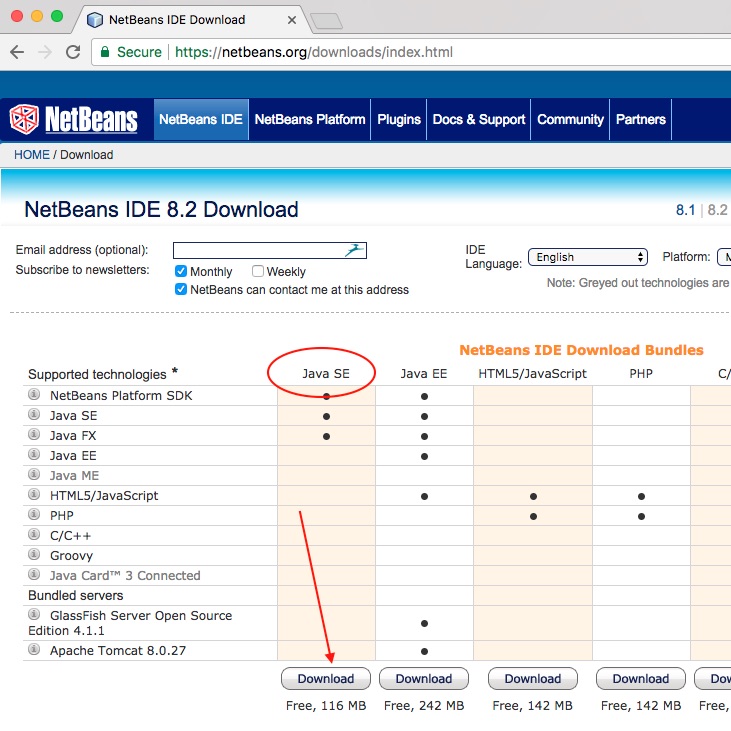The height and width of the screenshot is (731, 731).
Task: Uncheck NetBeans can contact me checkbox
Action: point(181,290)
